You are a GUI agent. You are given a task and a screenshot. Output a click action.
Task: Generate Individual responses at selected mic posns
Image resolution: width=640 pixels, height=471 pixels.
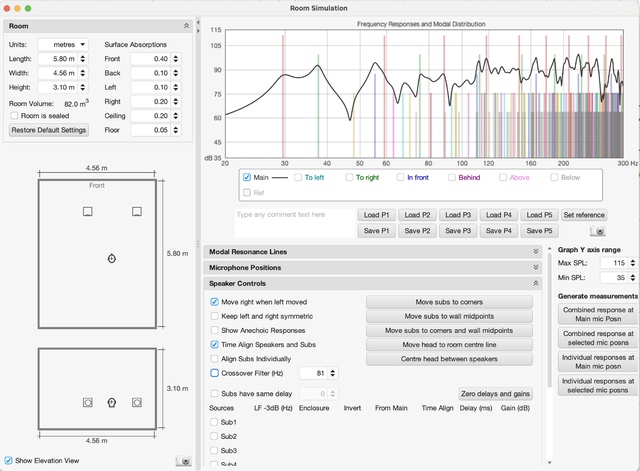[598, 385]
